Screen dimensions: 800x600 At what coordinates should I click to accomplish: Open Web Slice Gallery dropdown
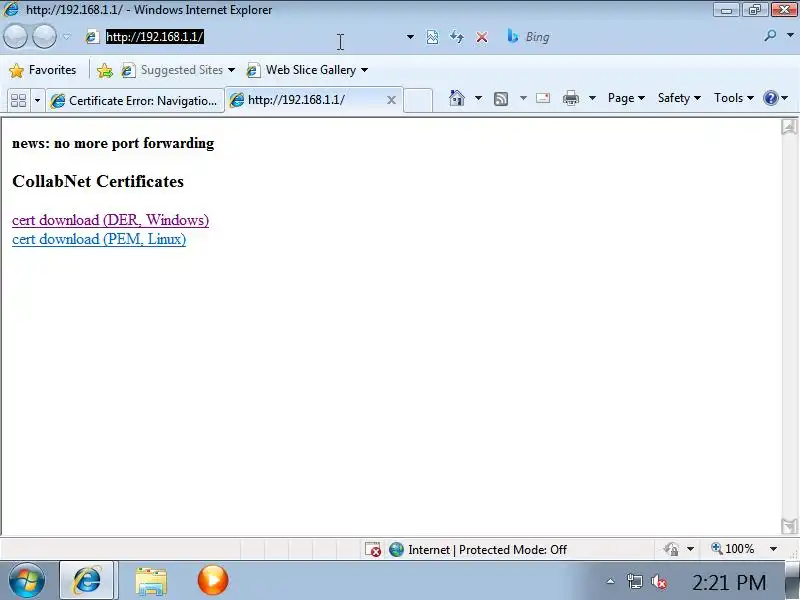(364, 70)
